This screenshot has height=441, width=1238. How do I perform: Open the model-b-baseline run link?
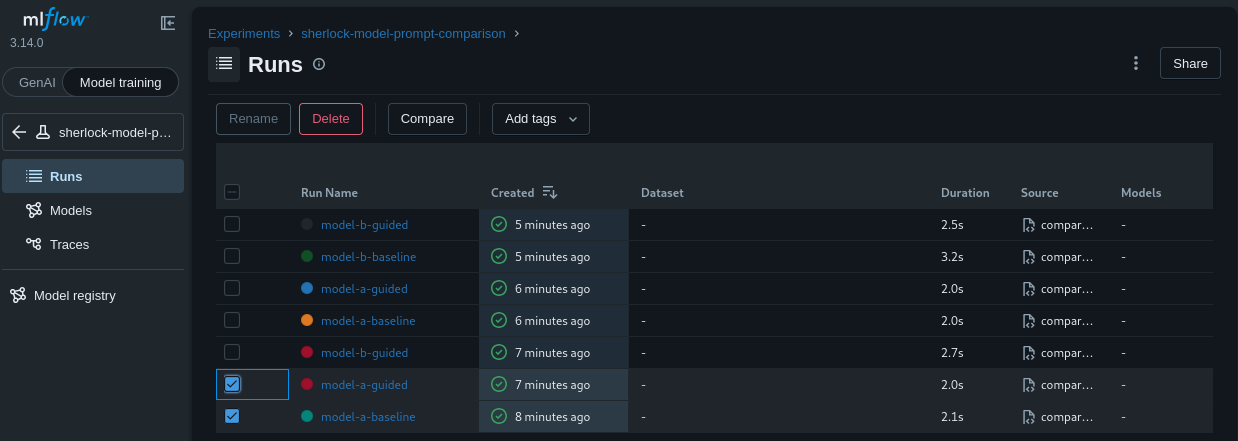tap(368, 257)
